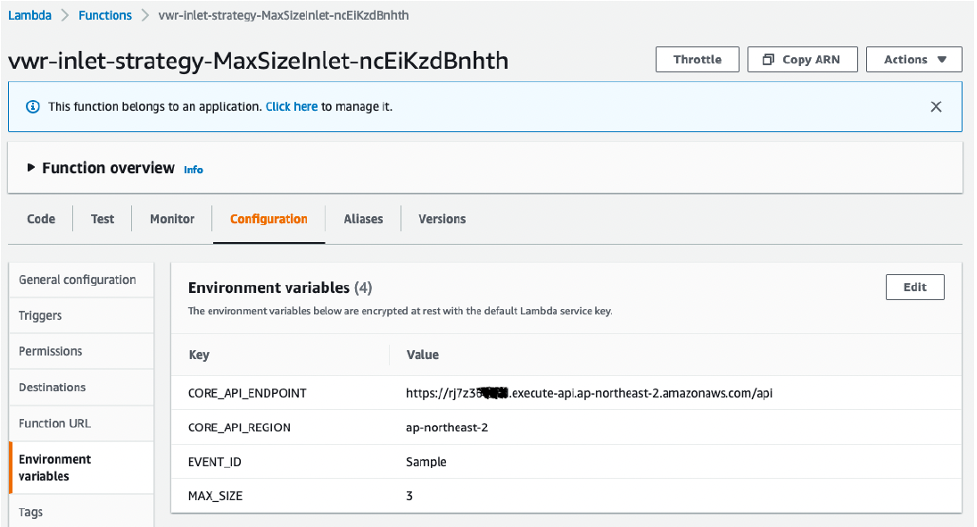Switch to the Test tab
Image resolution: width=977 pixels, height=527 pixels.
102,219
